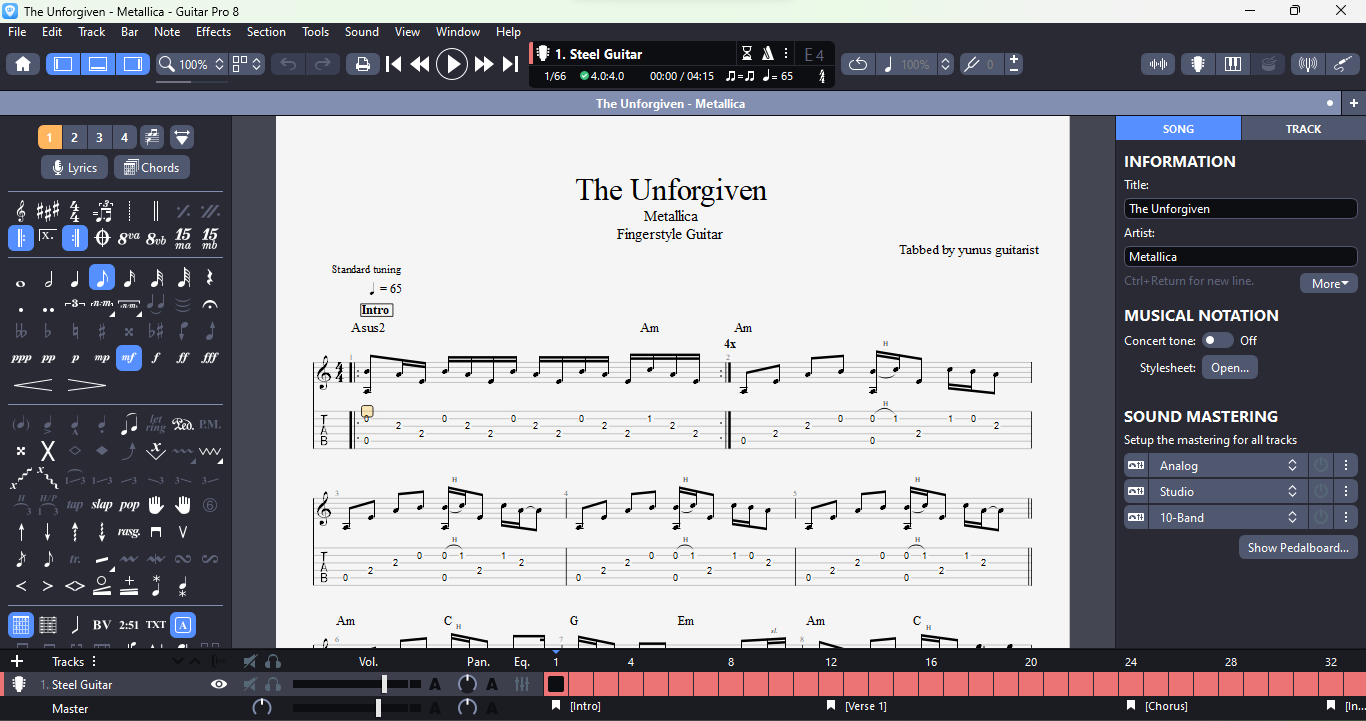Select voice 3 in the edition palette
The image size is (1366, 721).
[99, 137]
